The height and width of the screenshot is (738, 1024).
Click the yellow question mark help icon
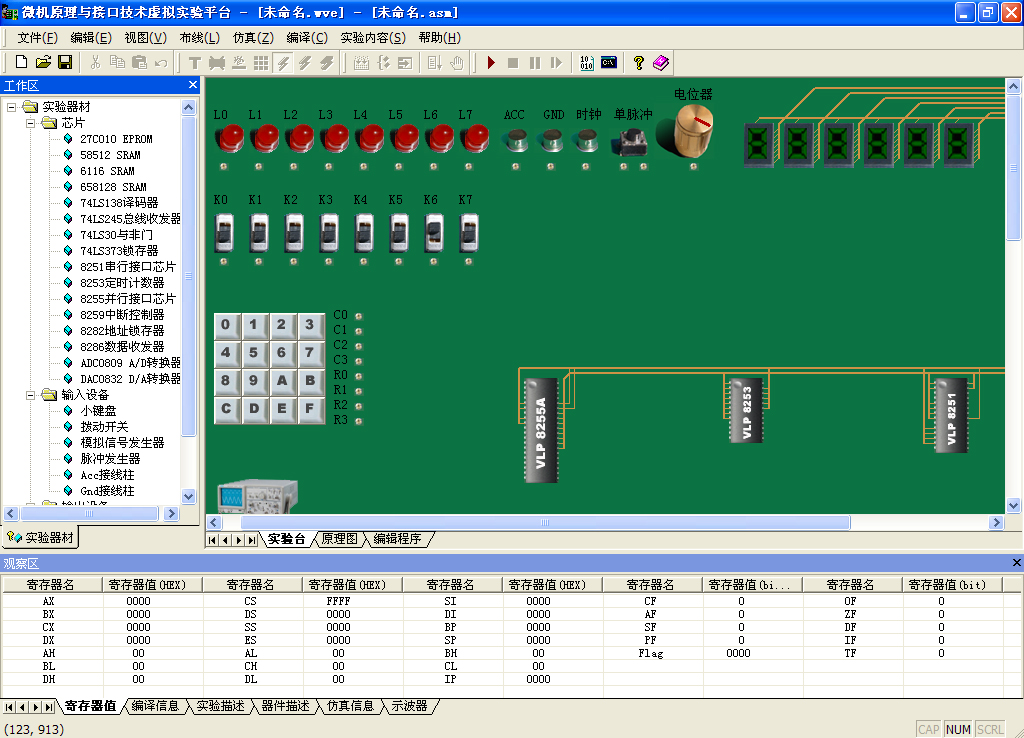(639, 63)
